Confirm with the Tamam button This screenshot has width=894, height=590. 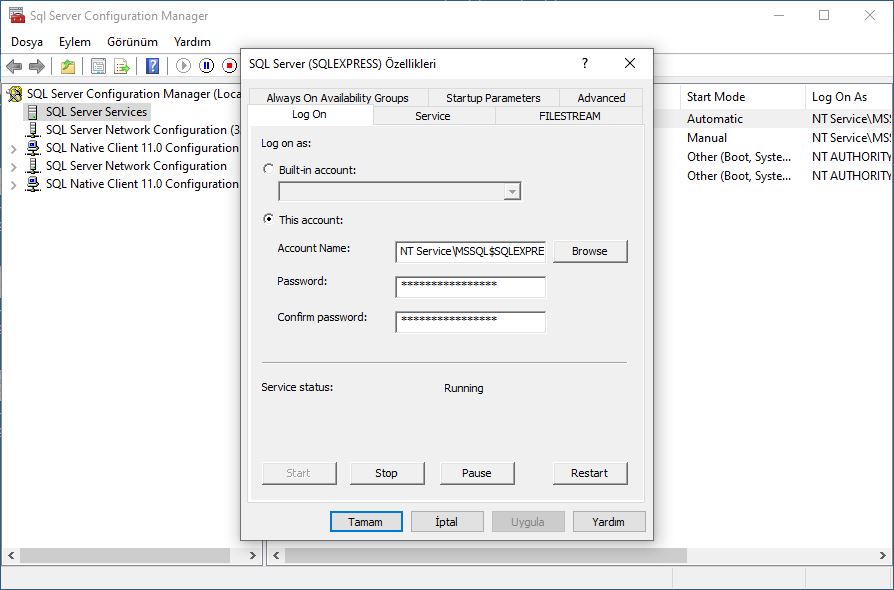(366, 522)
